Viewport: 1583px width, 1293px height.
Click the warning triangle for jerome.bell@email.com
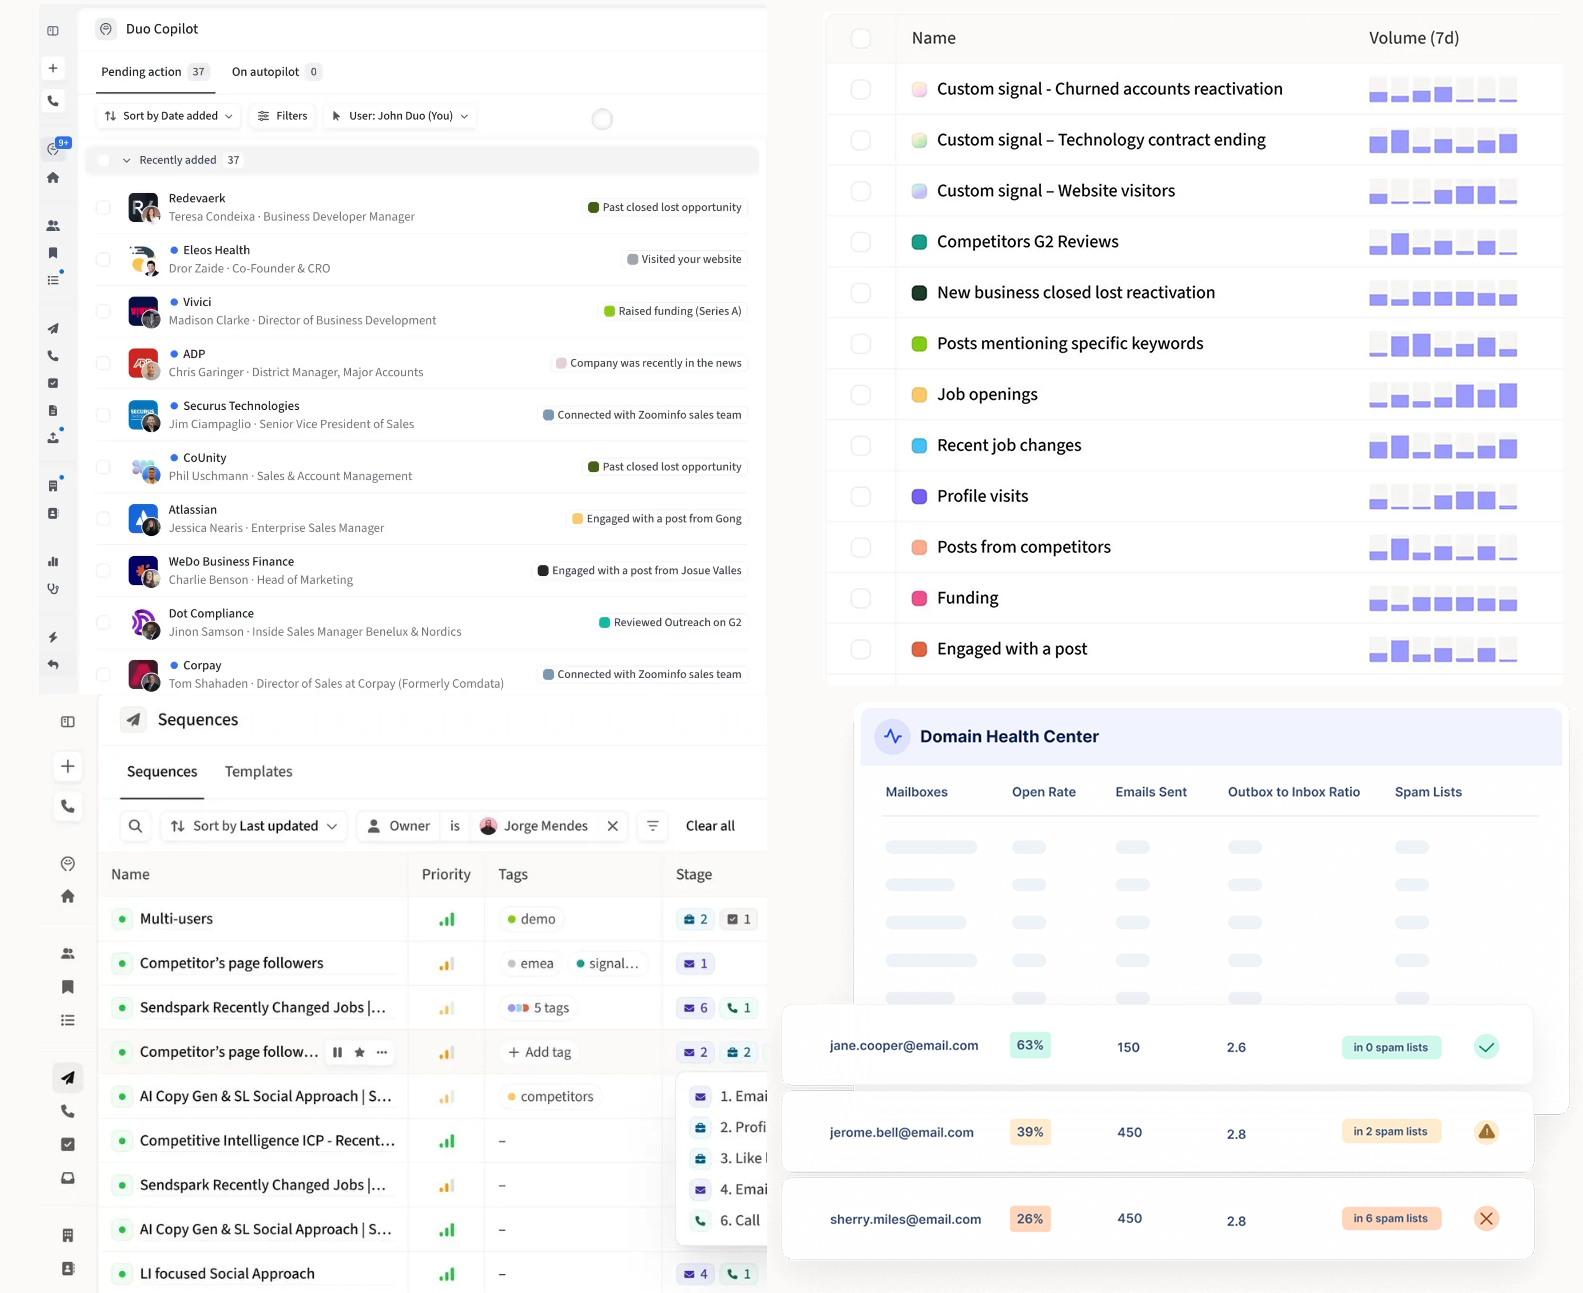click(1487, 1132)
